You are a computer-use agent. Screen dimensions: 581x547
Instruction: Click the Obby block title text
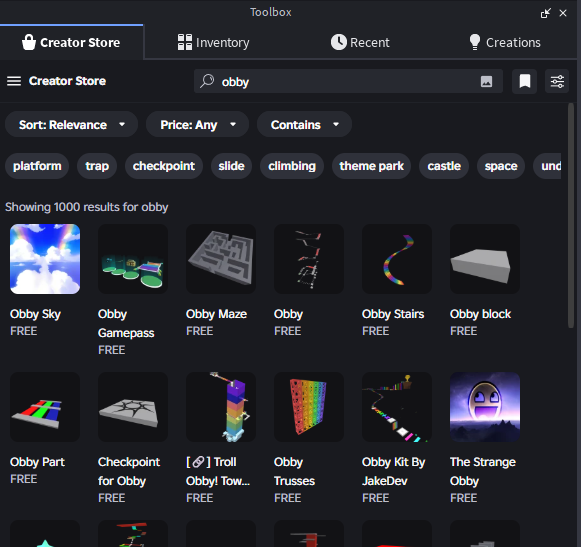tap(480, 314)
